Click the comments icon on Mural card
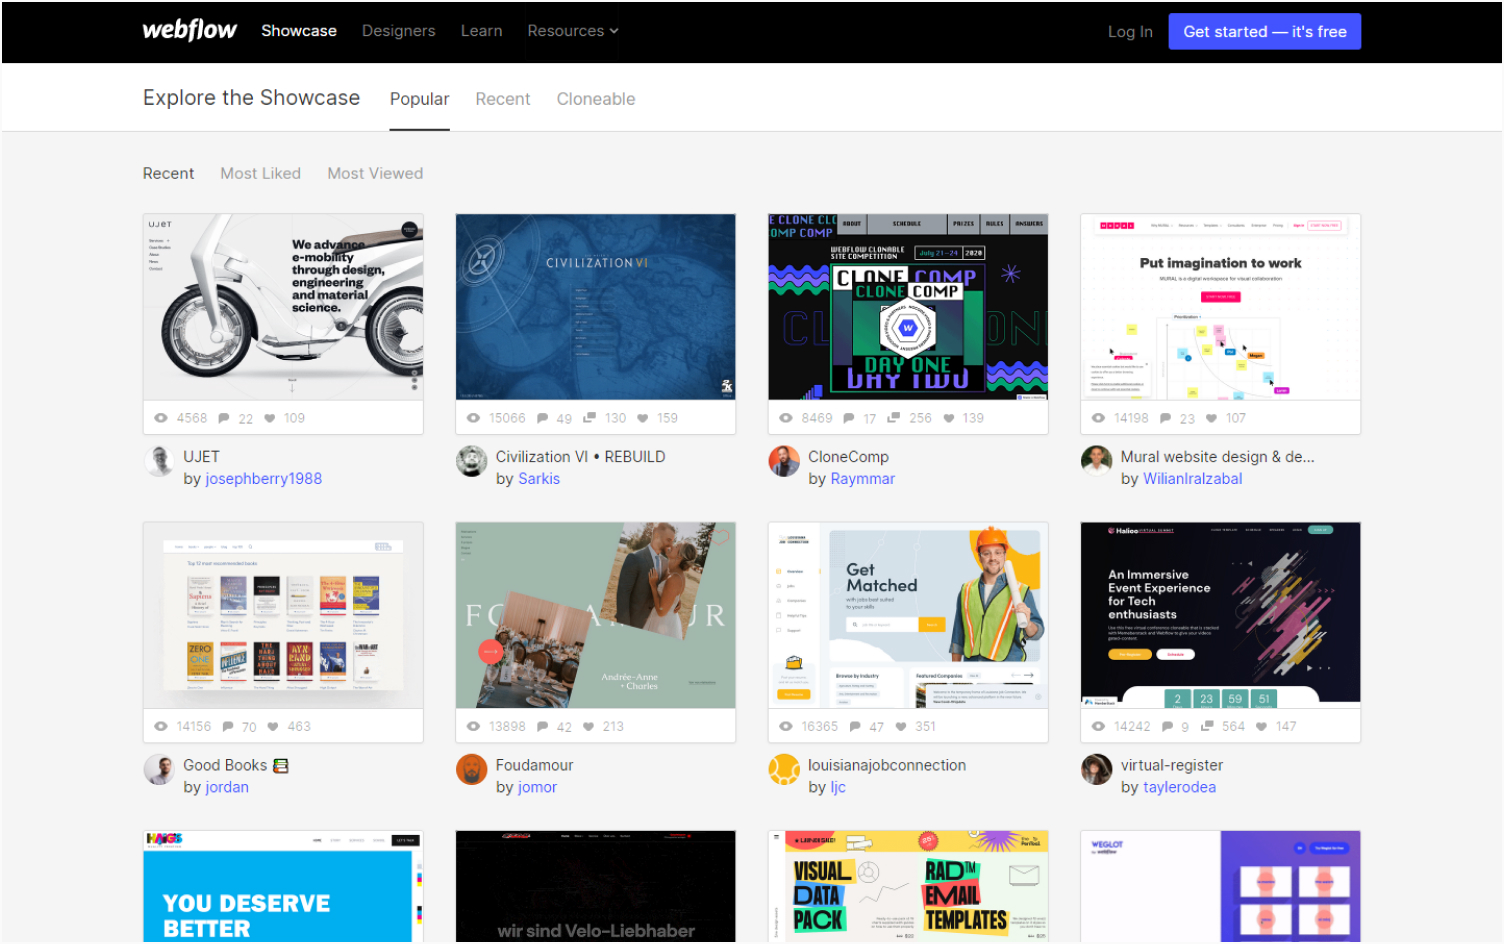 point(1166,418)
